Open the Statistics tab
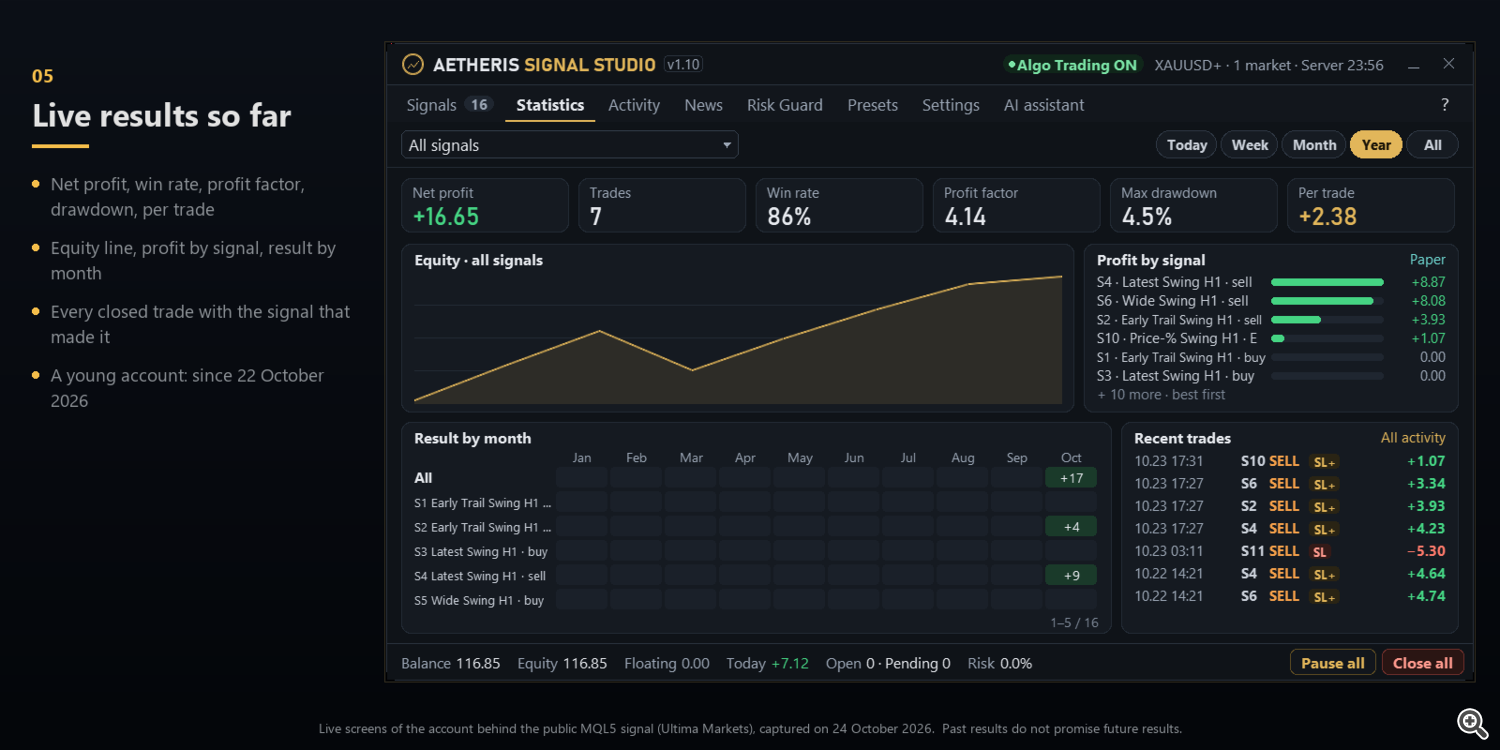 (x=550, y=105)
